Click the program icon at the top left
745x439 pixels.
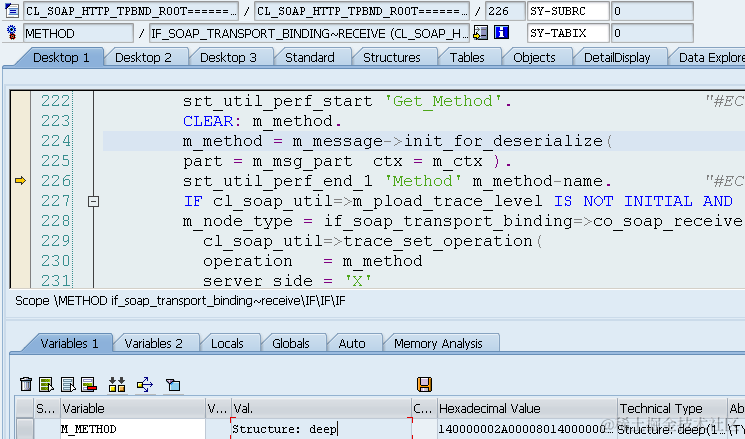click(x=11, y=10)
